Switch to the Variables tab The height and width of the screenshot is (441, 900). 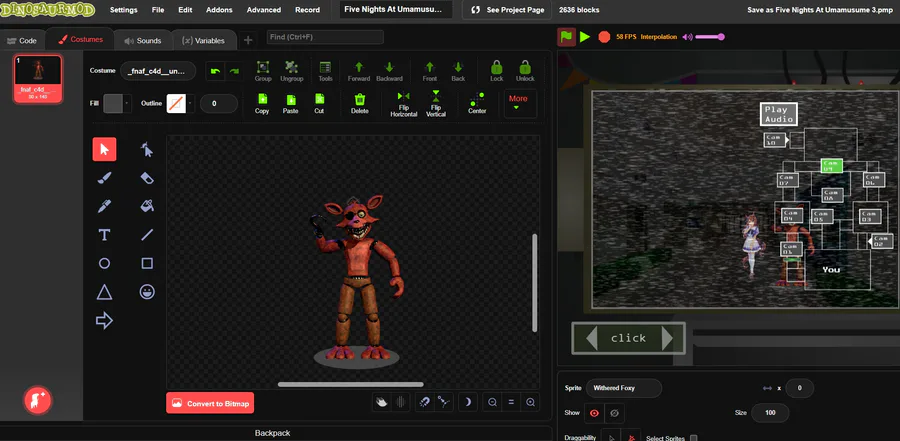pyautogui.click(x=203, y=41)
